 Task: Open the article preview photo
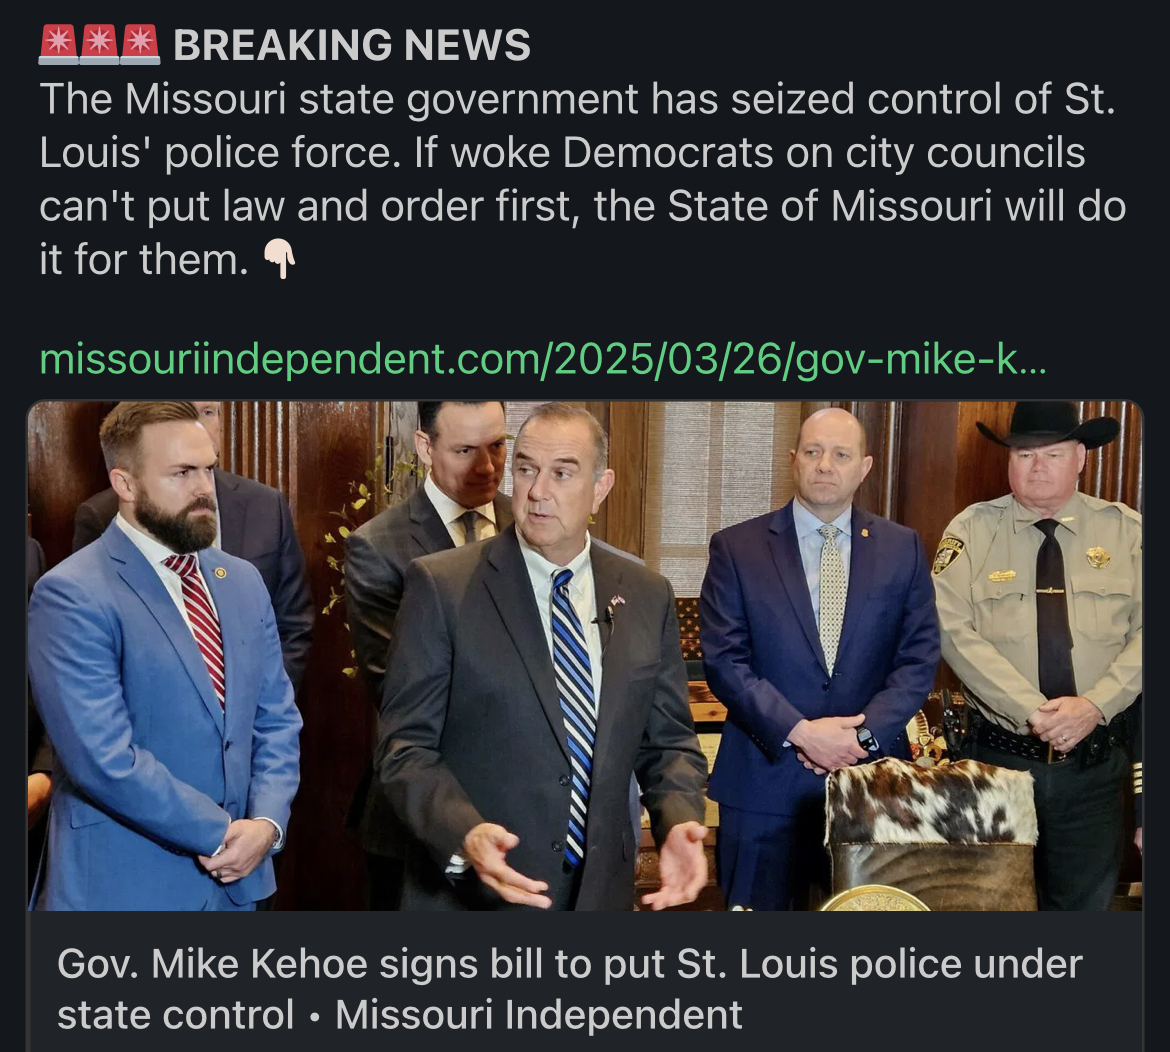click(x=585, y=656)
